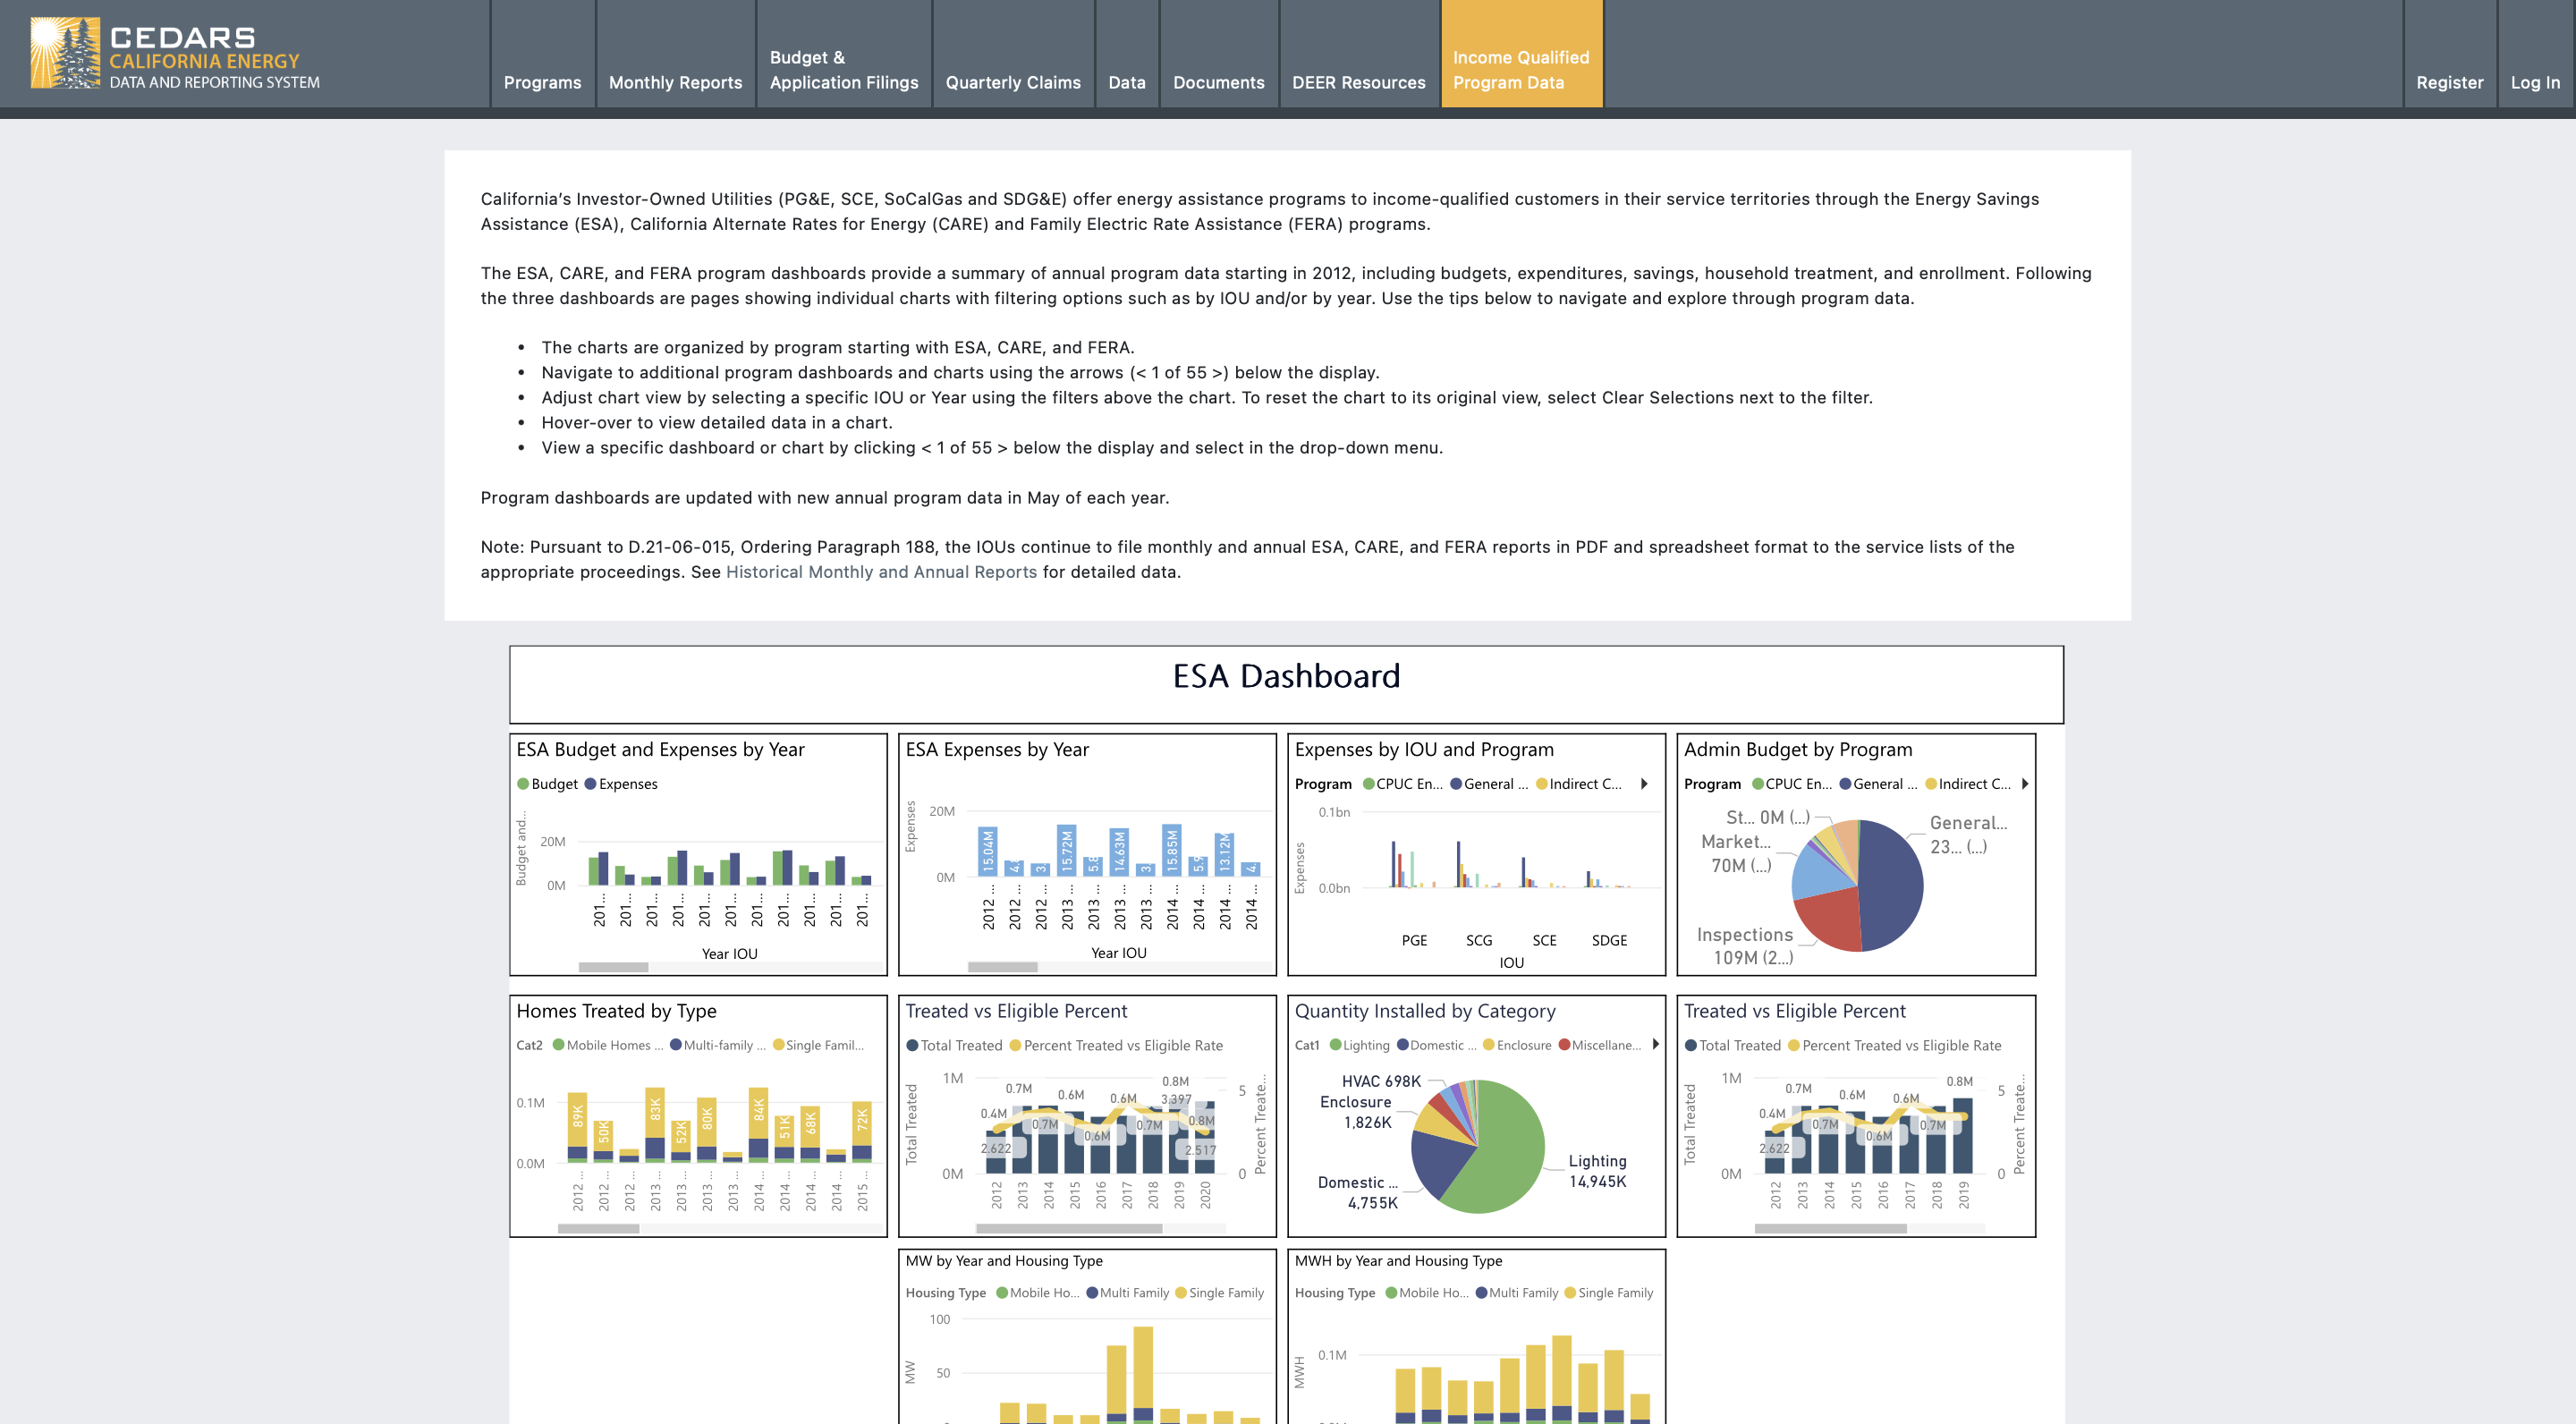
Task: Click the Log In button
Action: [2534, 82]
